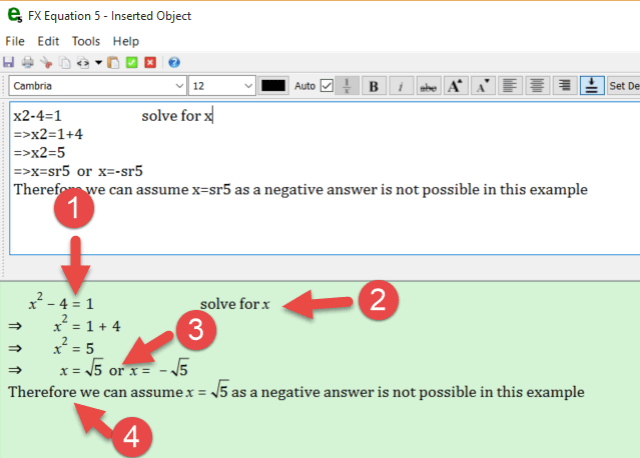Open the Tools menu
Viewport: 640px width, 458px height.
[86, 41]
